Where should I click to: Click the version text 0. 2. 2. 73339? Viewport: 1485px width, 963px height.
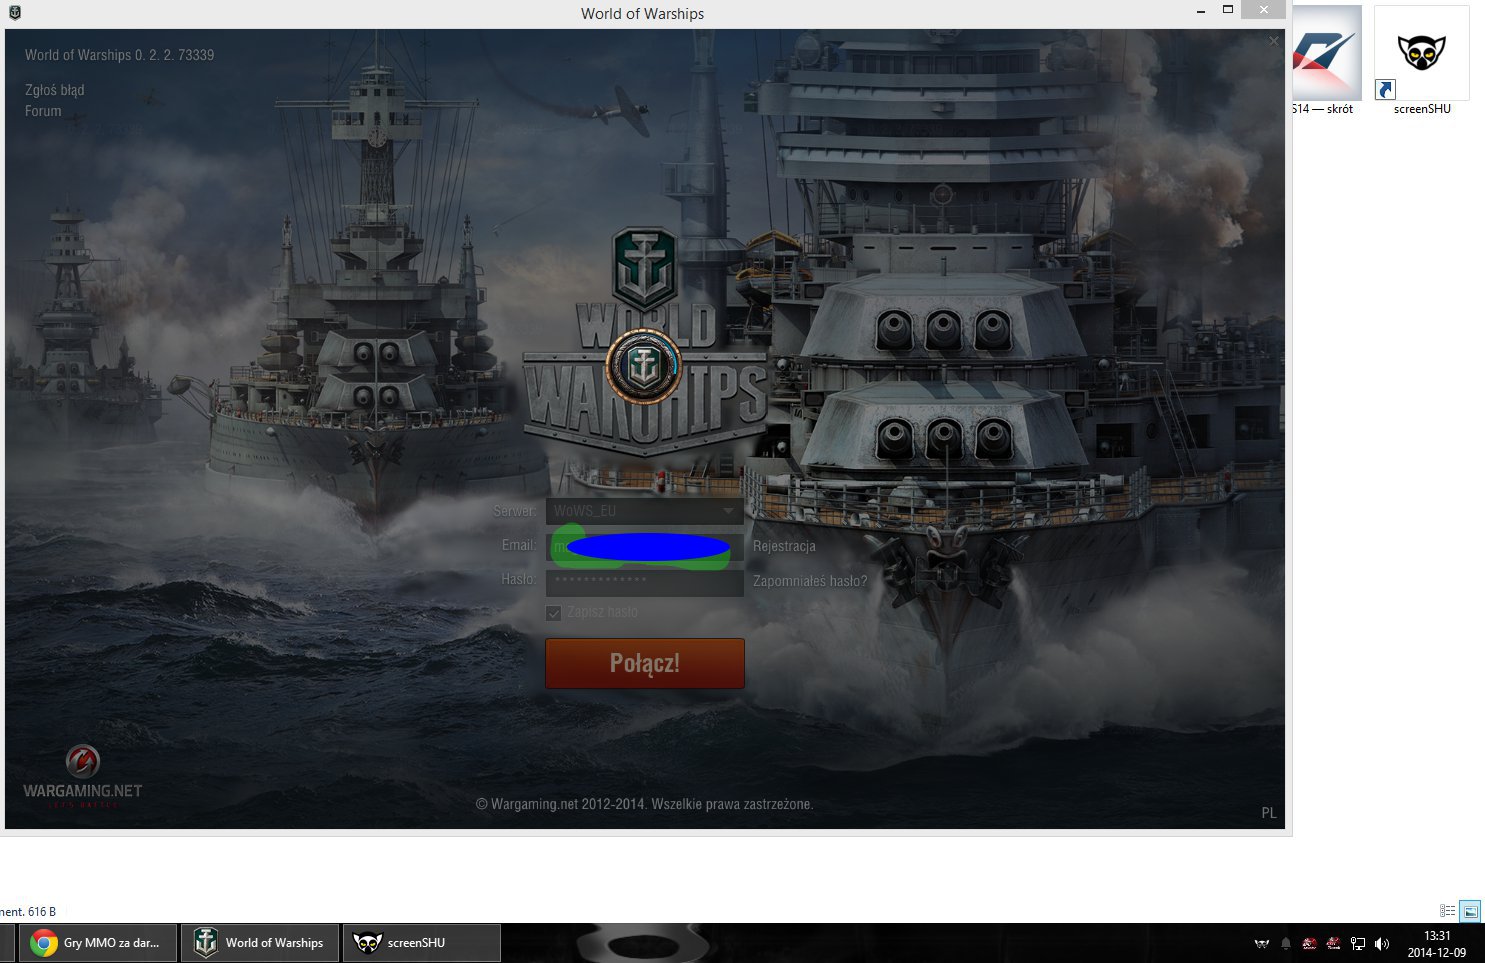174,55
